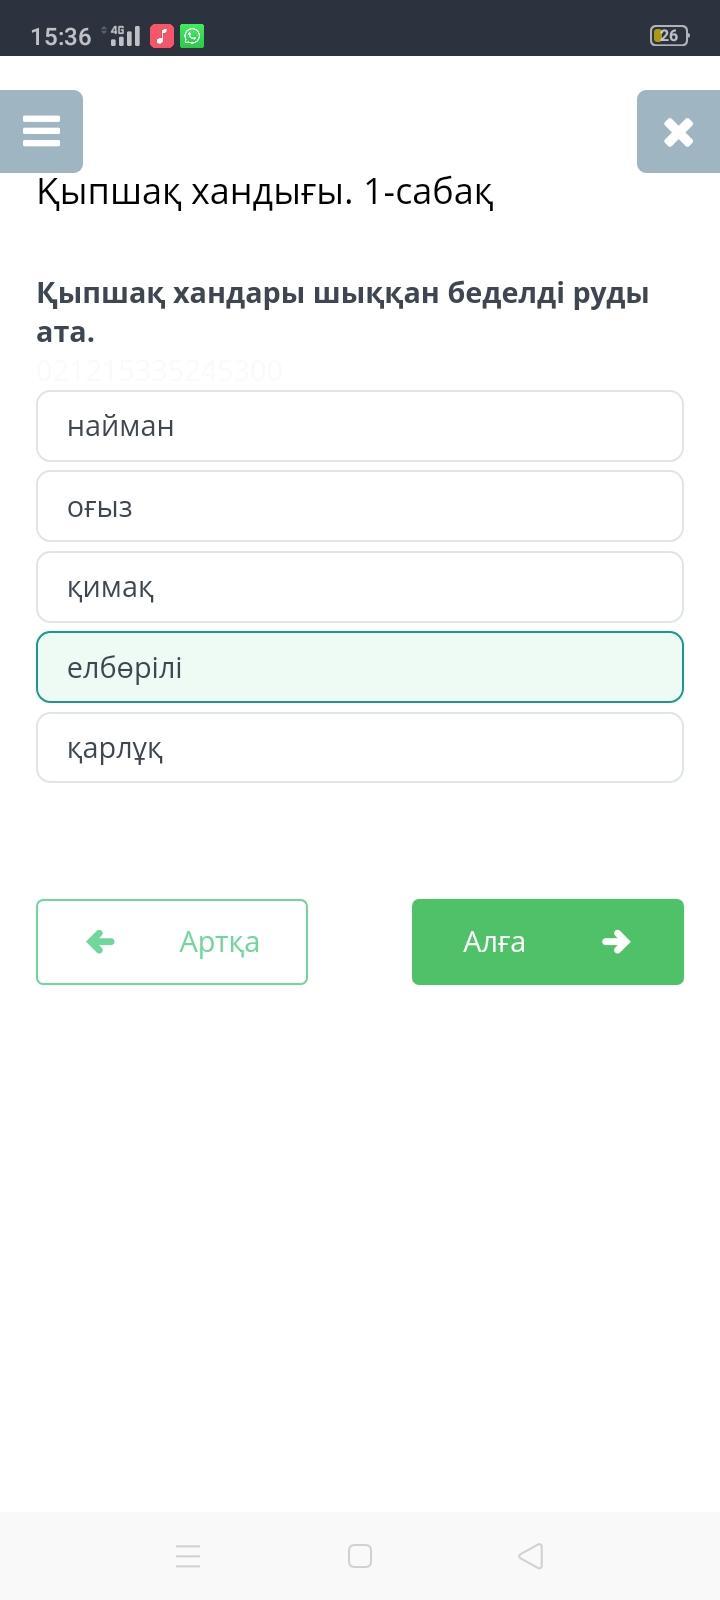720x1600 pixels.
Task: Tap the Android back navigation triangle
Action: pyautogui.click(x=531, y=1556)
